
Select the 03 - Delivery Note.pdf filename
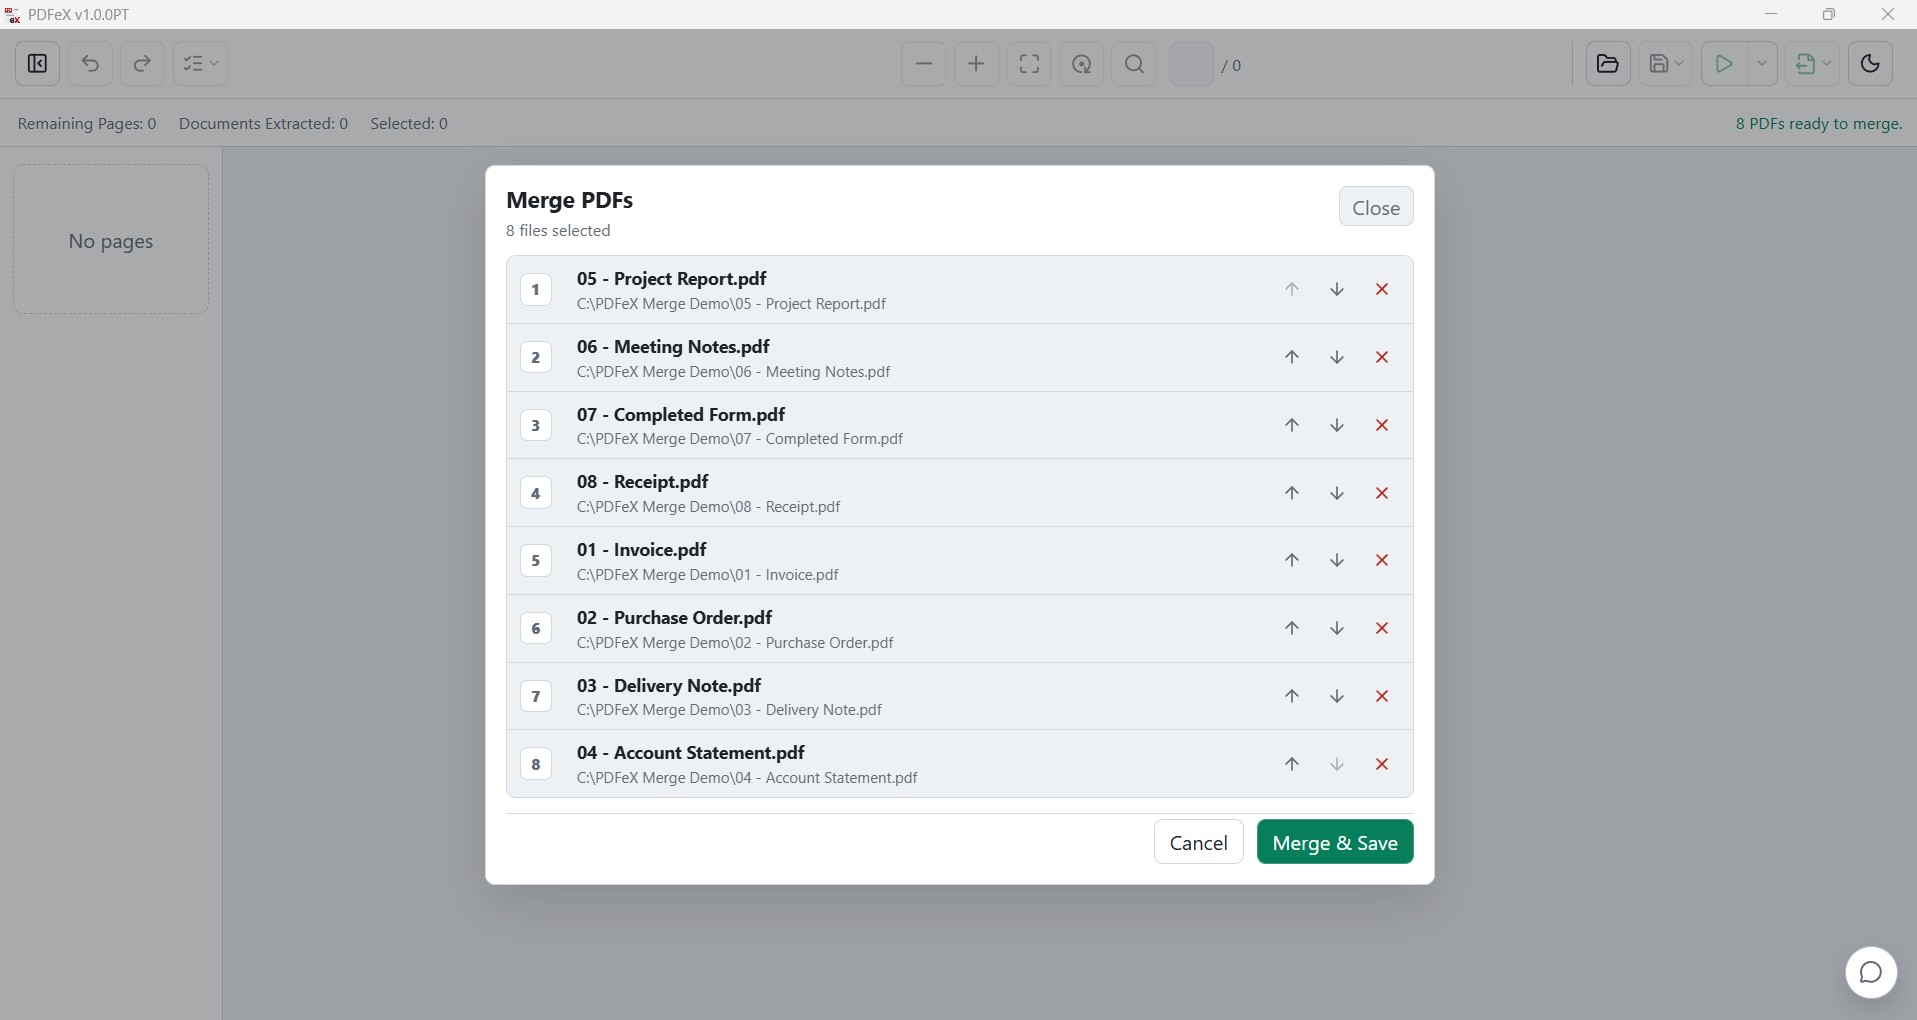669,685
